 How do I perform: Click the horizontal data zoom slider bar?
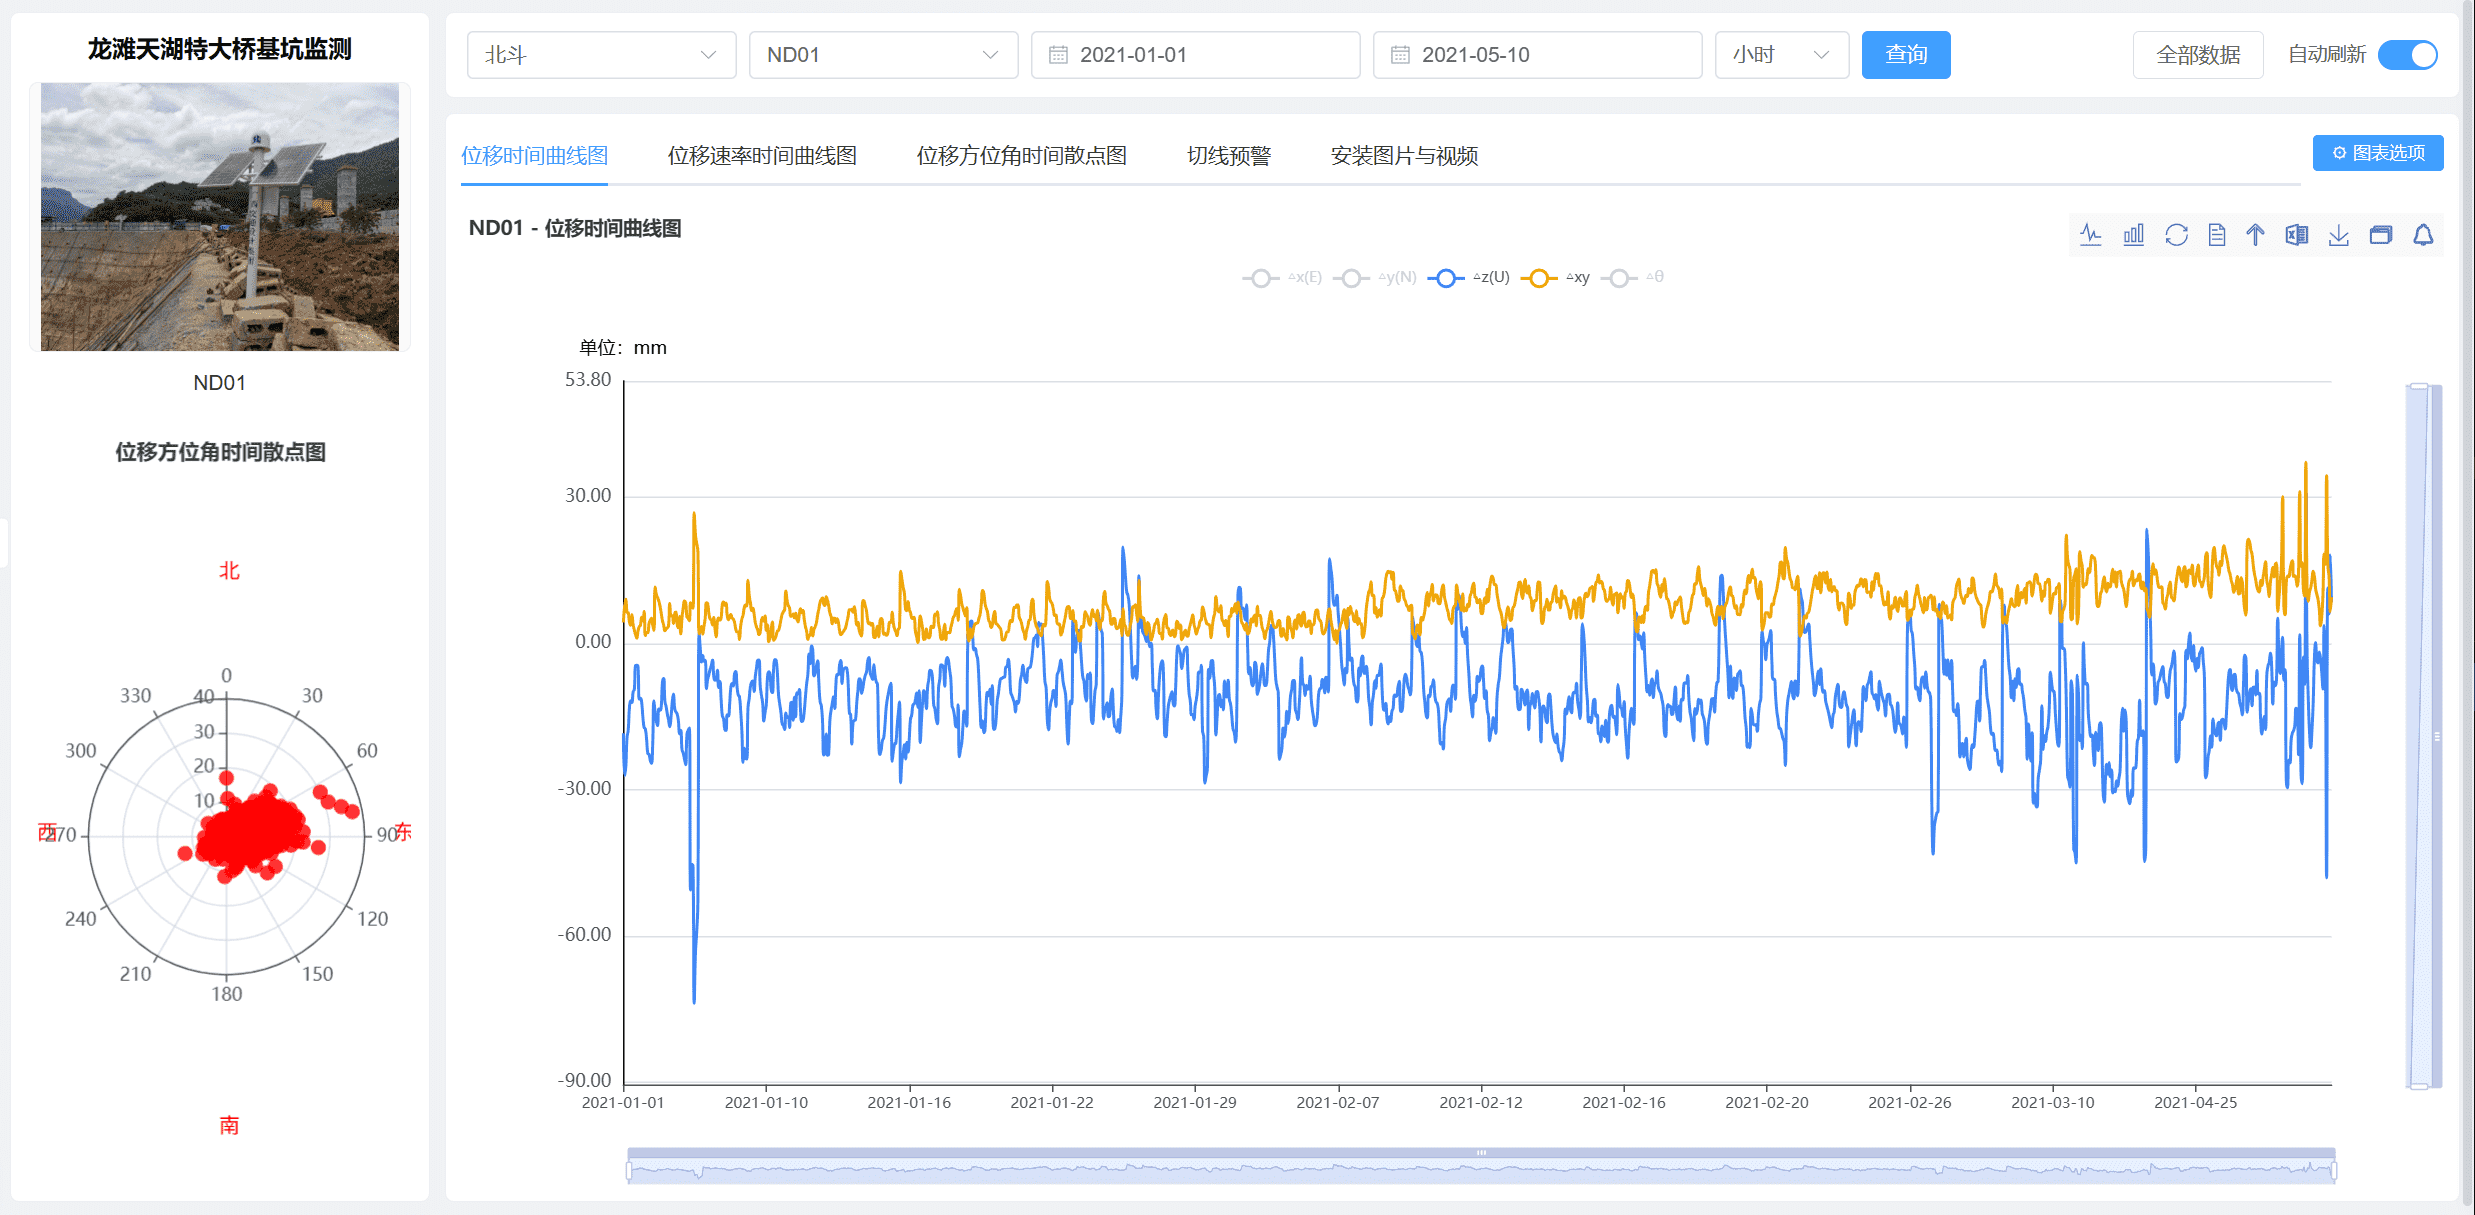tap(1481, 1166)
